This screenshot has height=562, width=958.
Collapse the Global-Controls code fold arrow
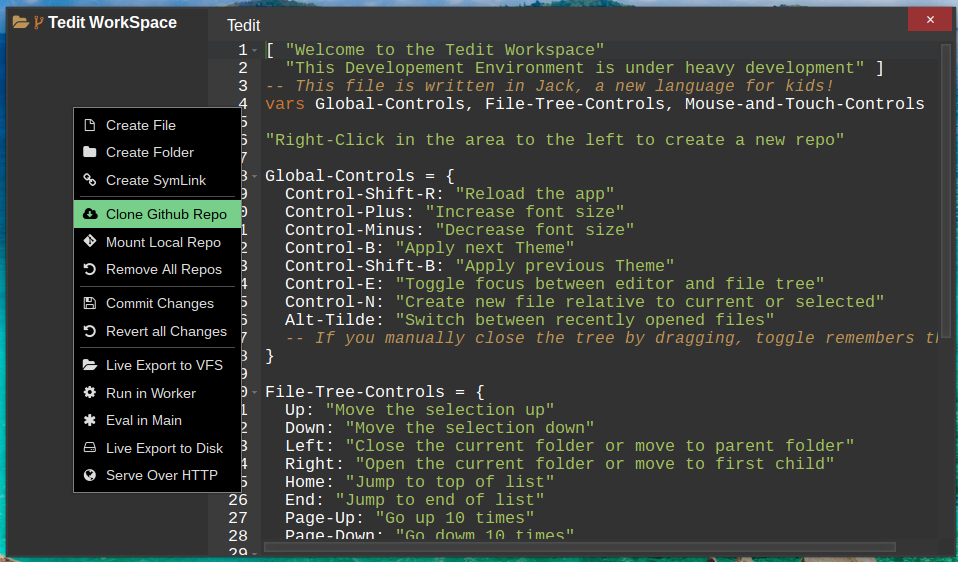[x=255, y=177]
